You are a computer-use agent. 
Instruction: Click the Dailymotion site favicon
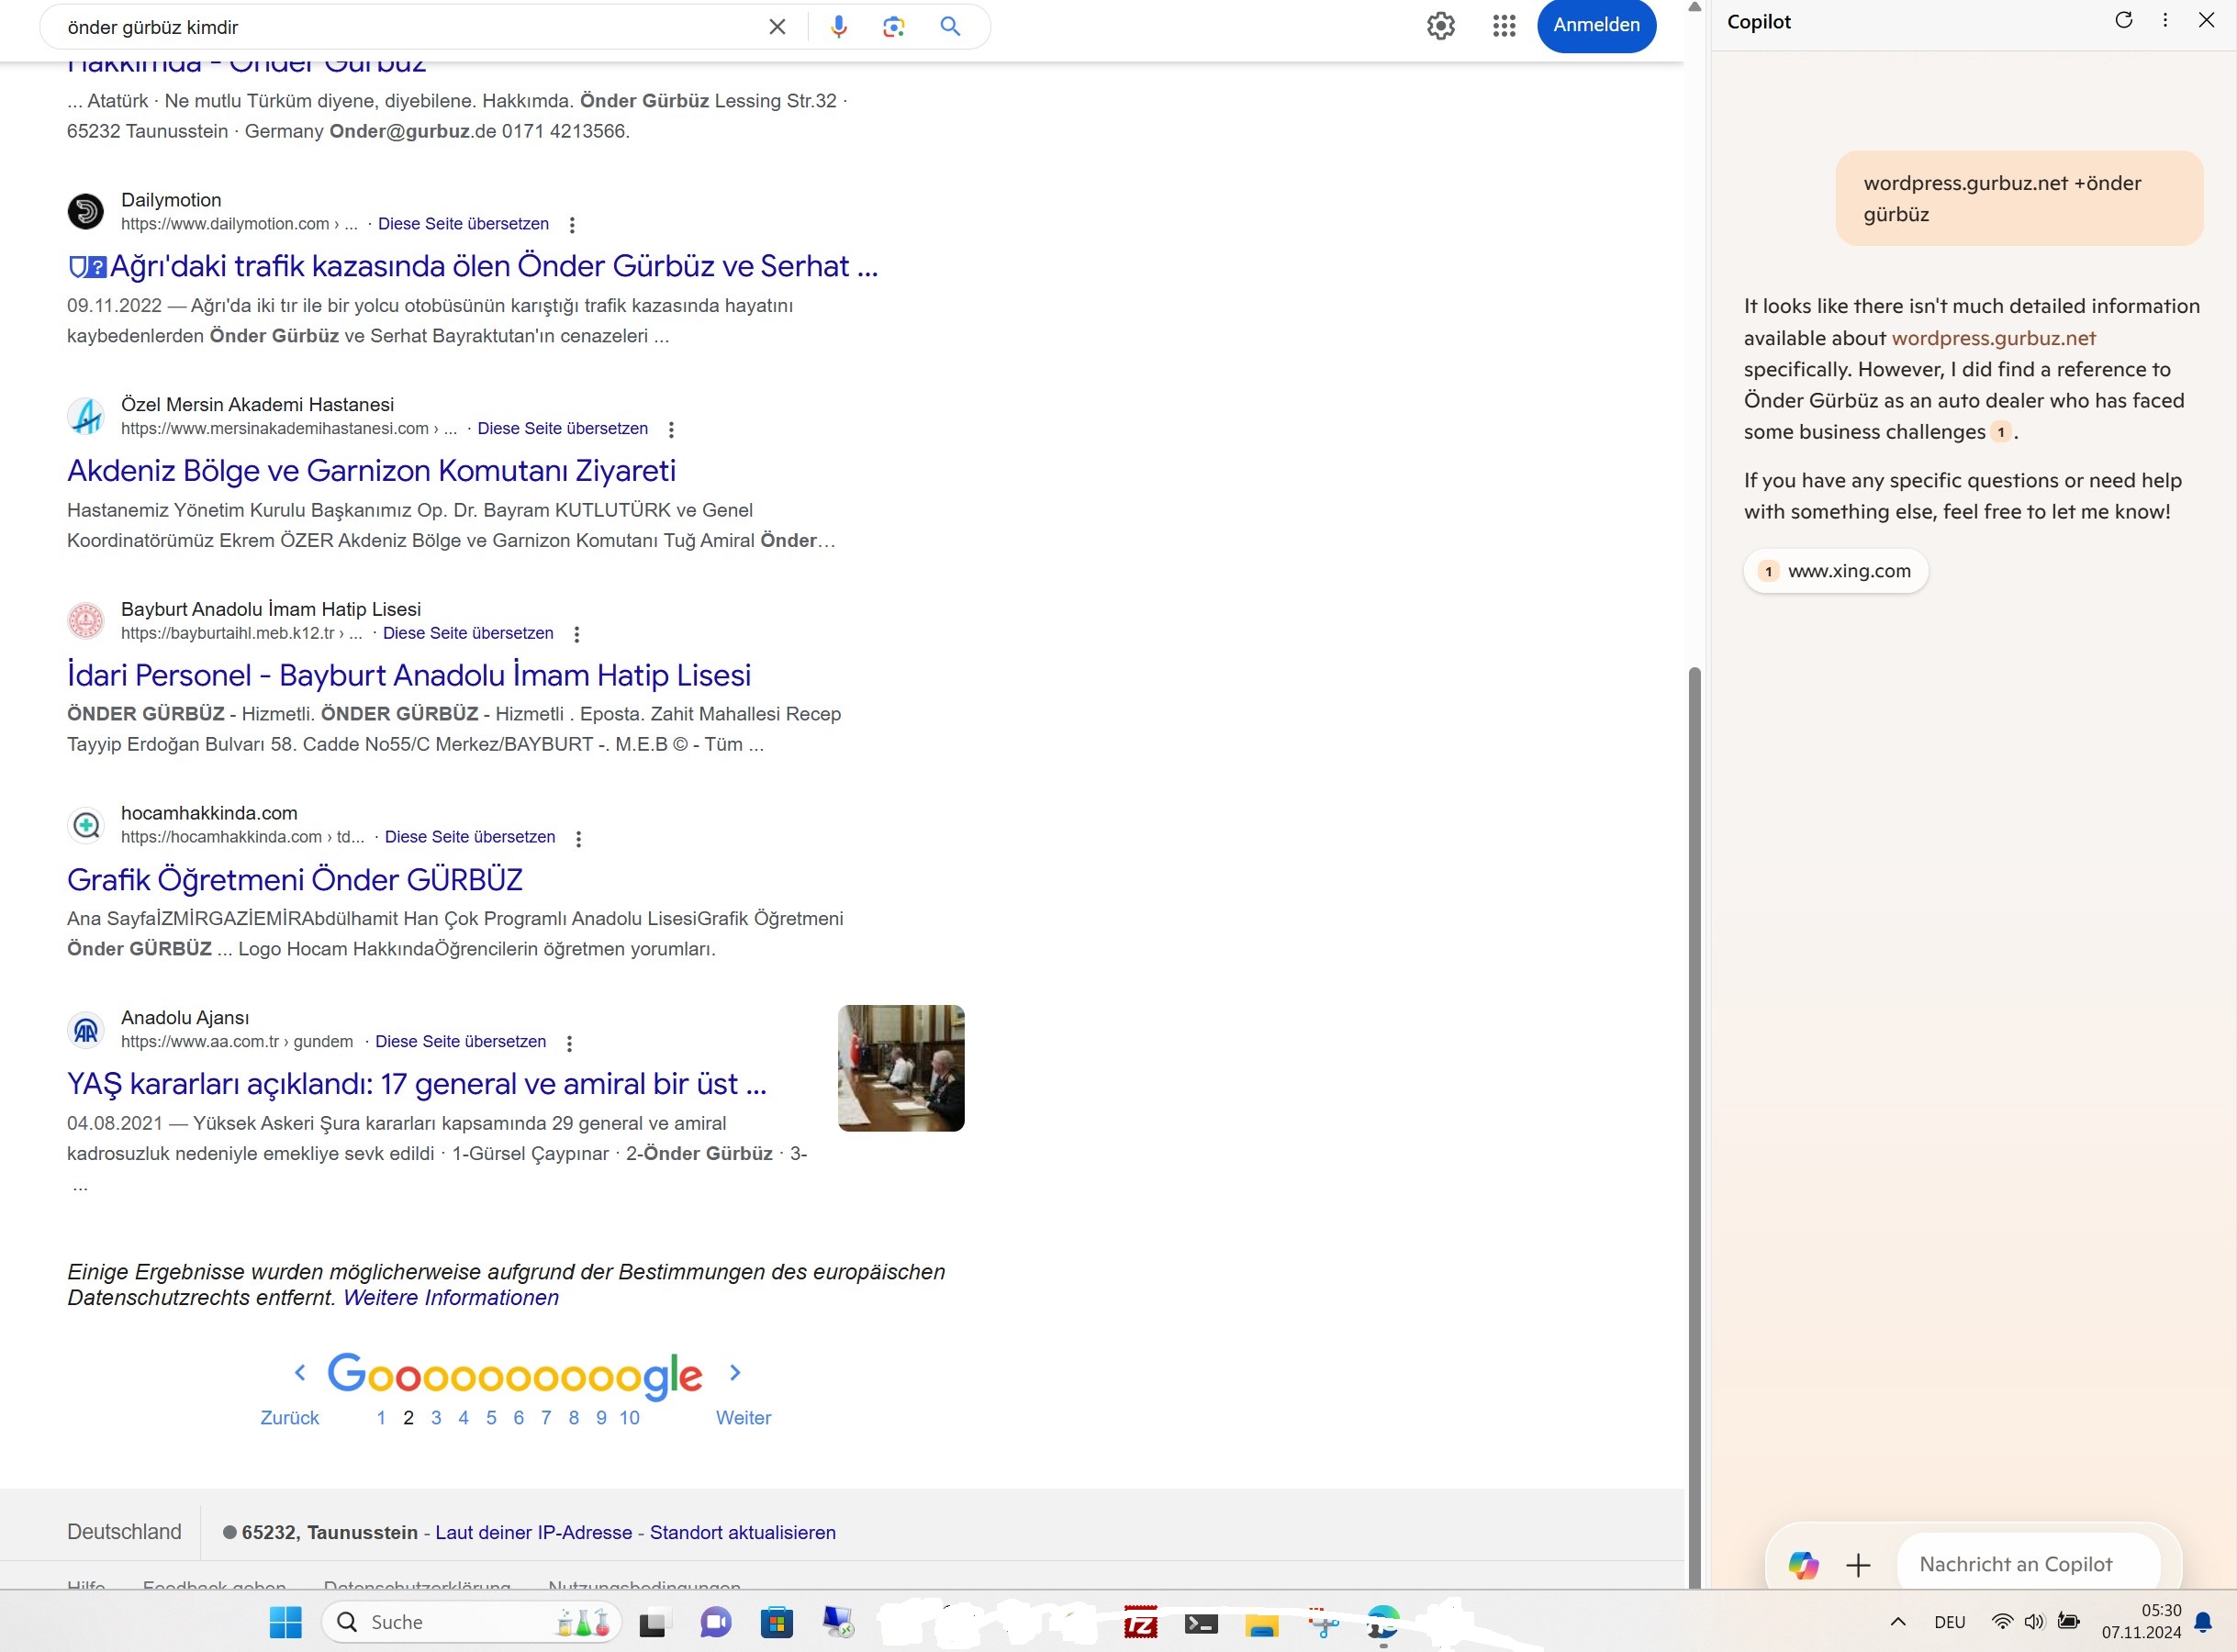tap(86, 212)
